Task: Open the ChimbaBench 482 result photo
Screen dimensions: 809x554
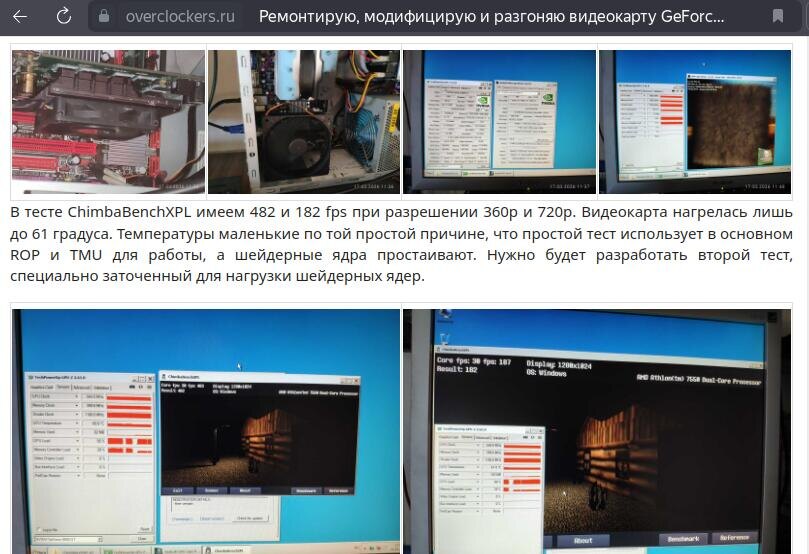Action: point(206,431)
